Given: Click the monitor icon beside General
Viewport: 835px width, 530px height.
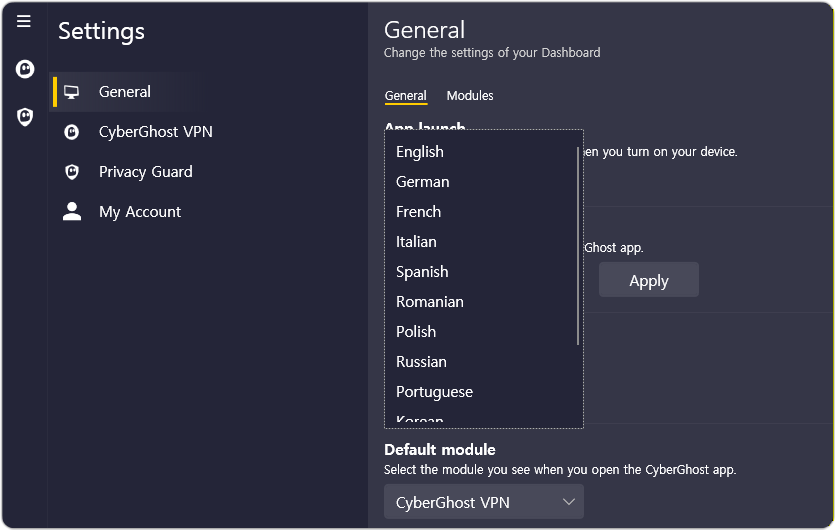Looking at the screenshot, I should coord(71,92).
